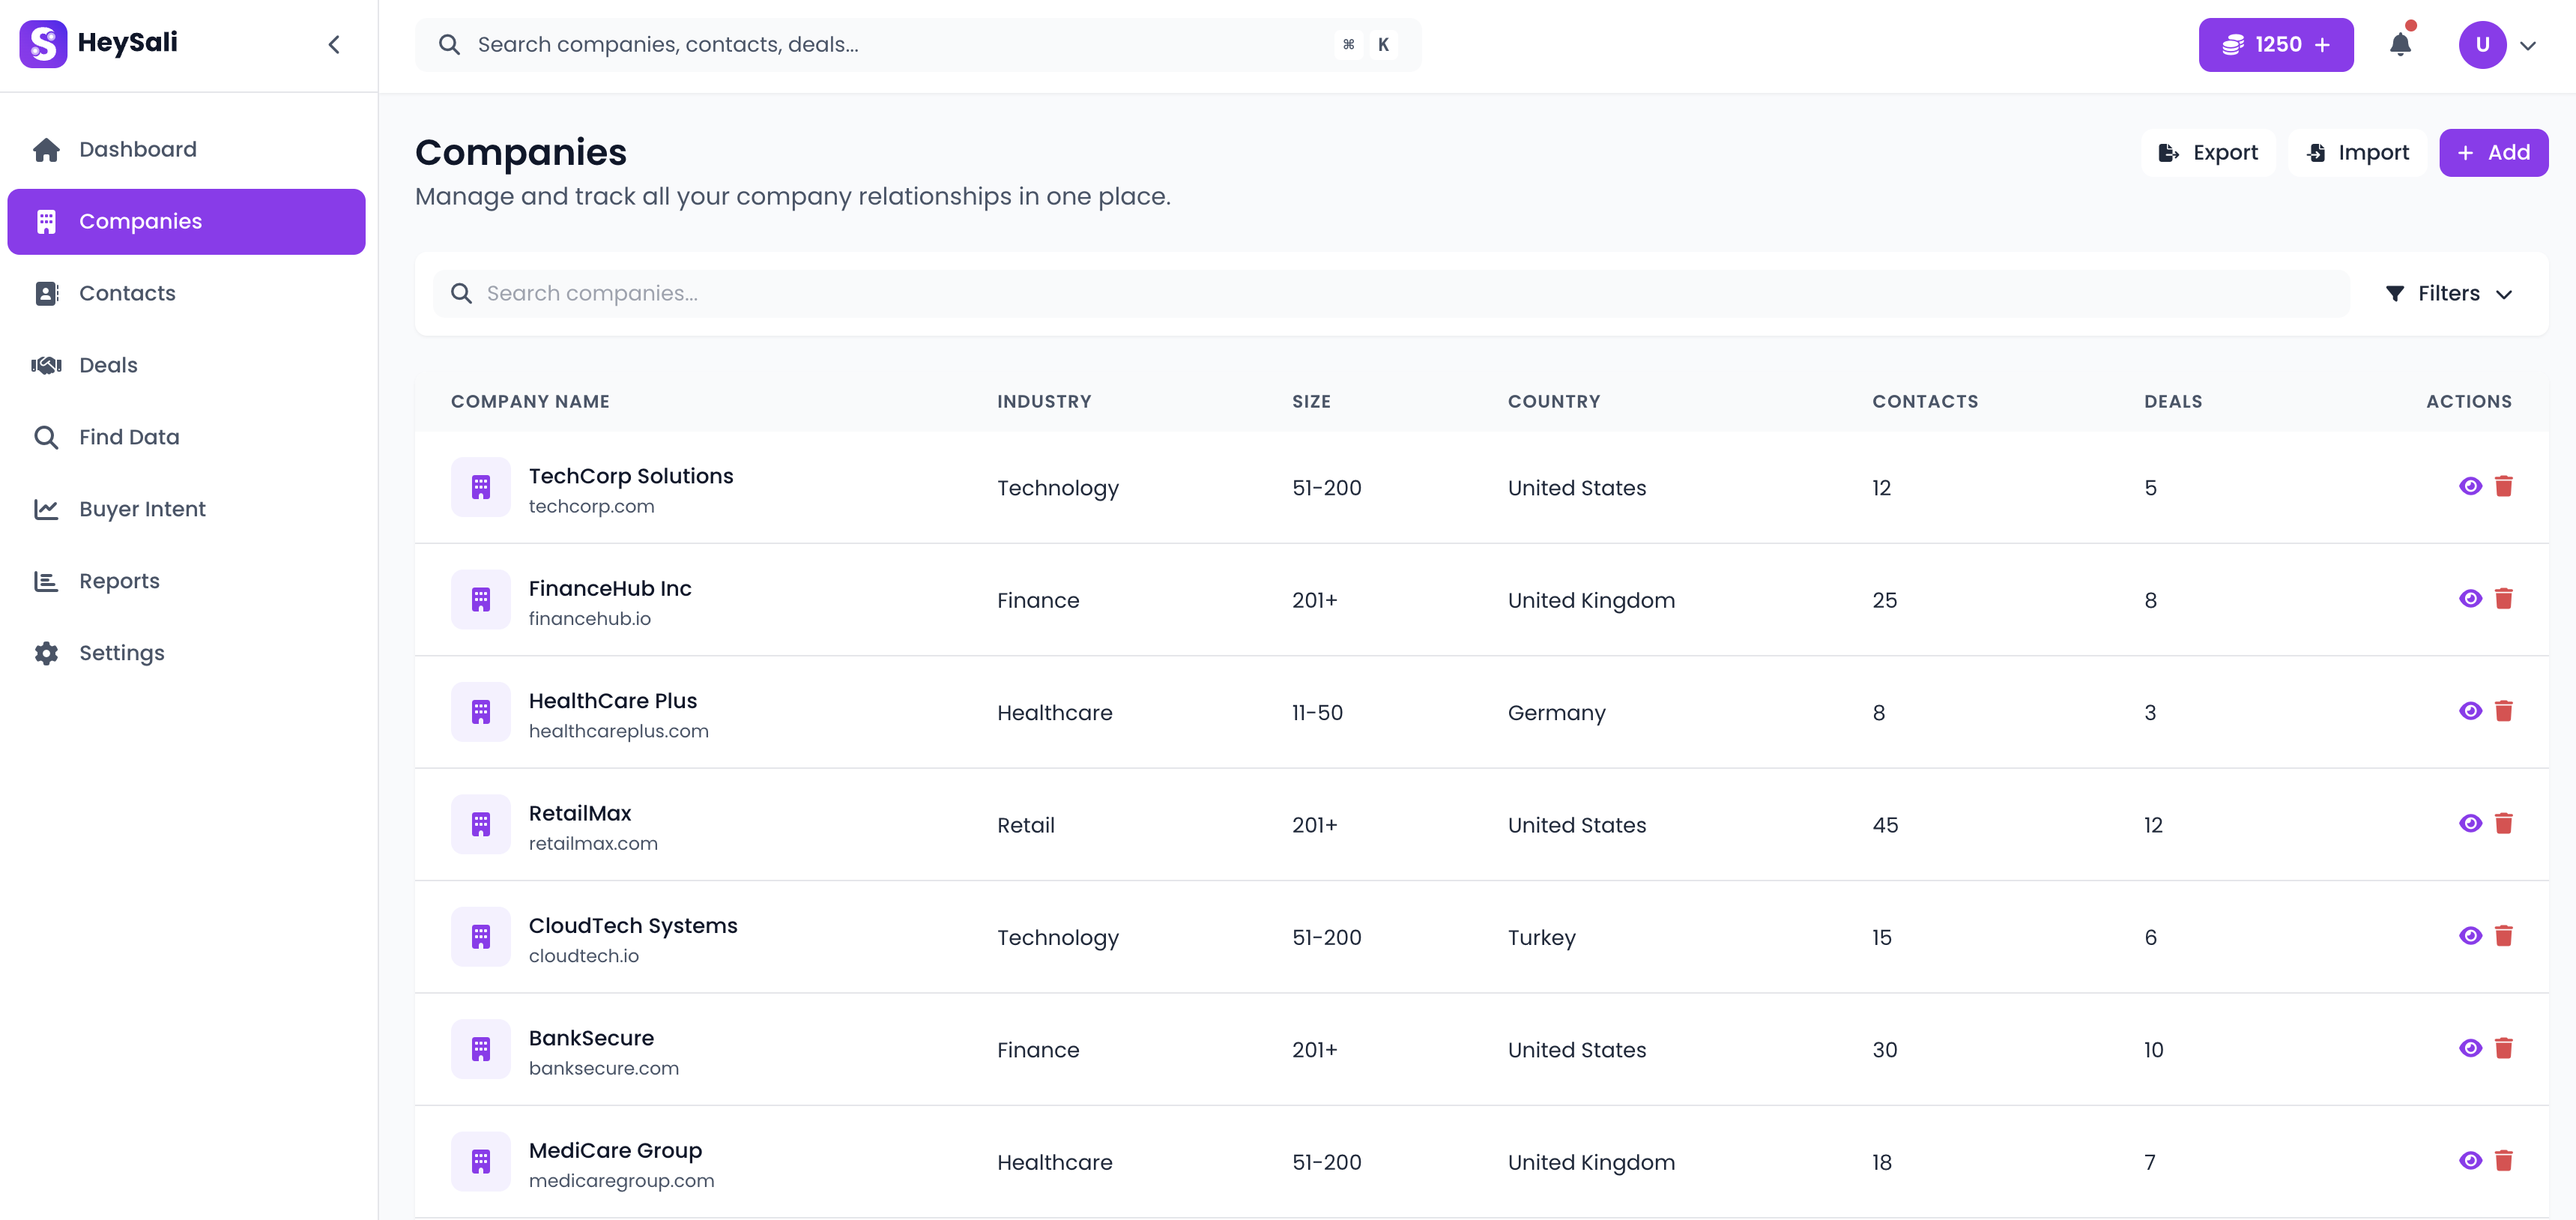Click the notification bell icon
Image resolution: width=2576 pixels, height=1220 pixels.
pyautogui.click(x=2402, y=44)
